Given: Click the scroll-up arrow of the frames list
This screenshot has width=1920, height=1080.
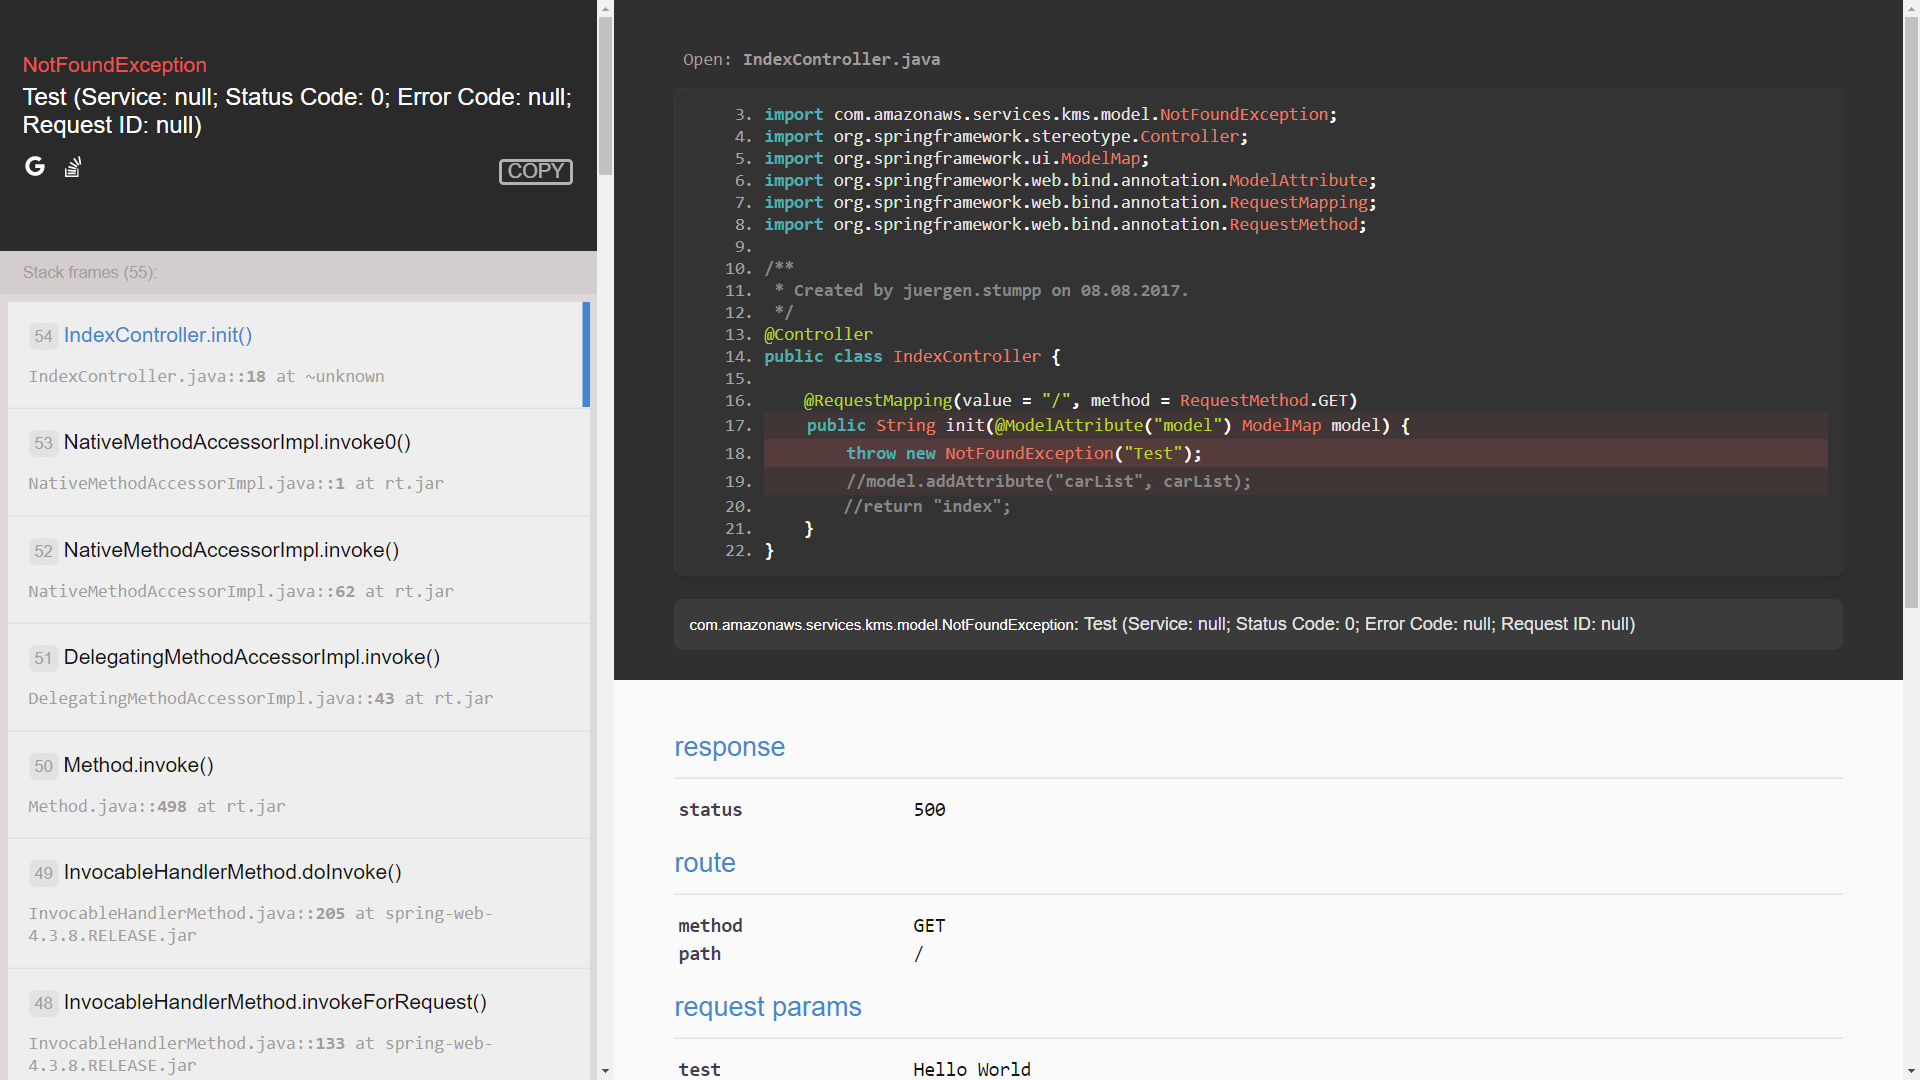Looking at the screenshot, I should point(605,8).
